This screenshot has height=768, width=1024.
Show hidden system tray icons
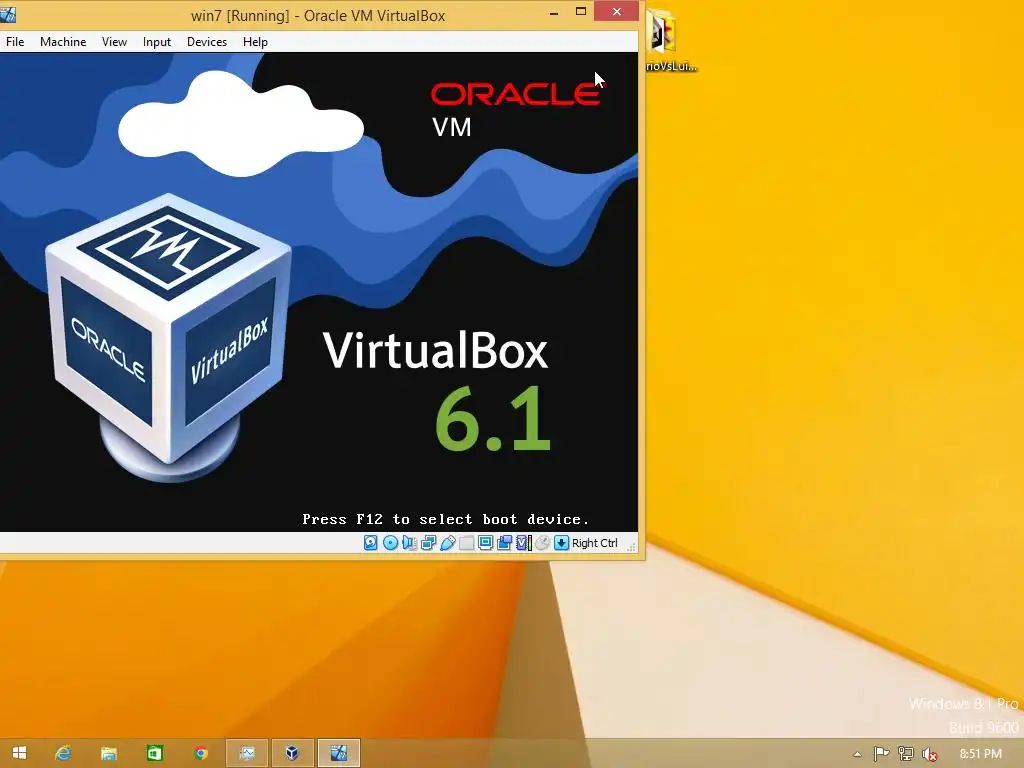click(x=857, y=754)
